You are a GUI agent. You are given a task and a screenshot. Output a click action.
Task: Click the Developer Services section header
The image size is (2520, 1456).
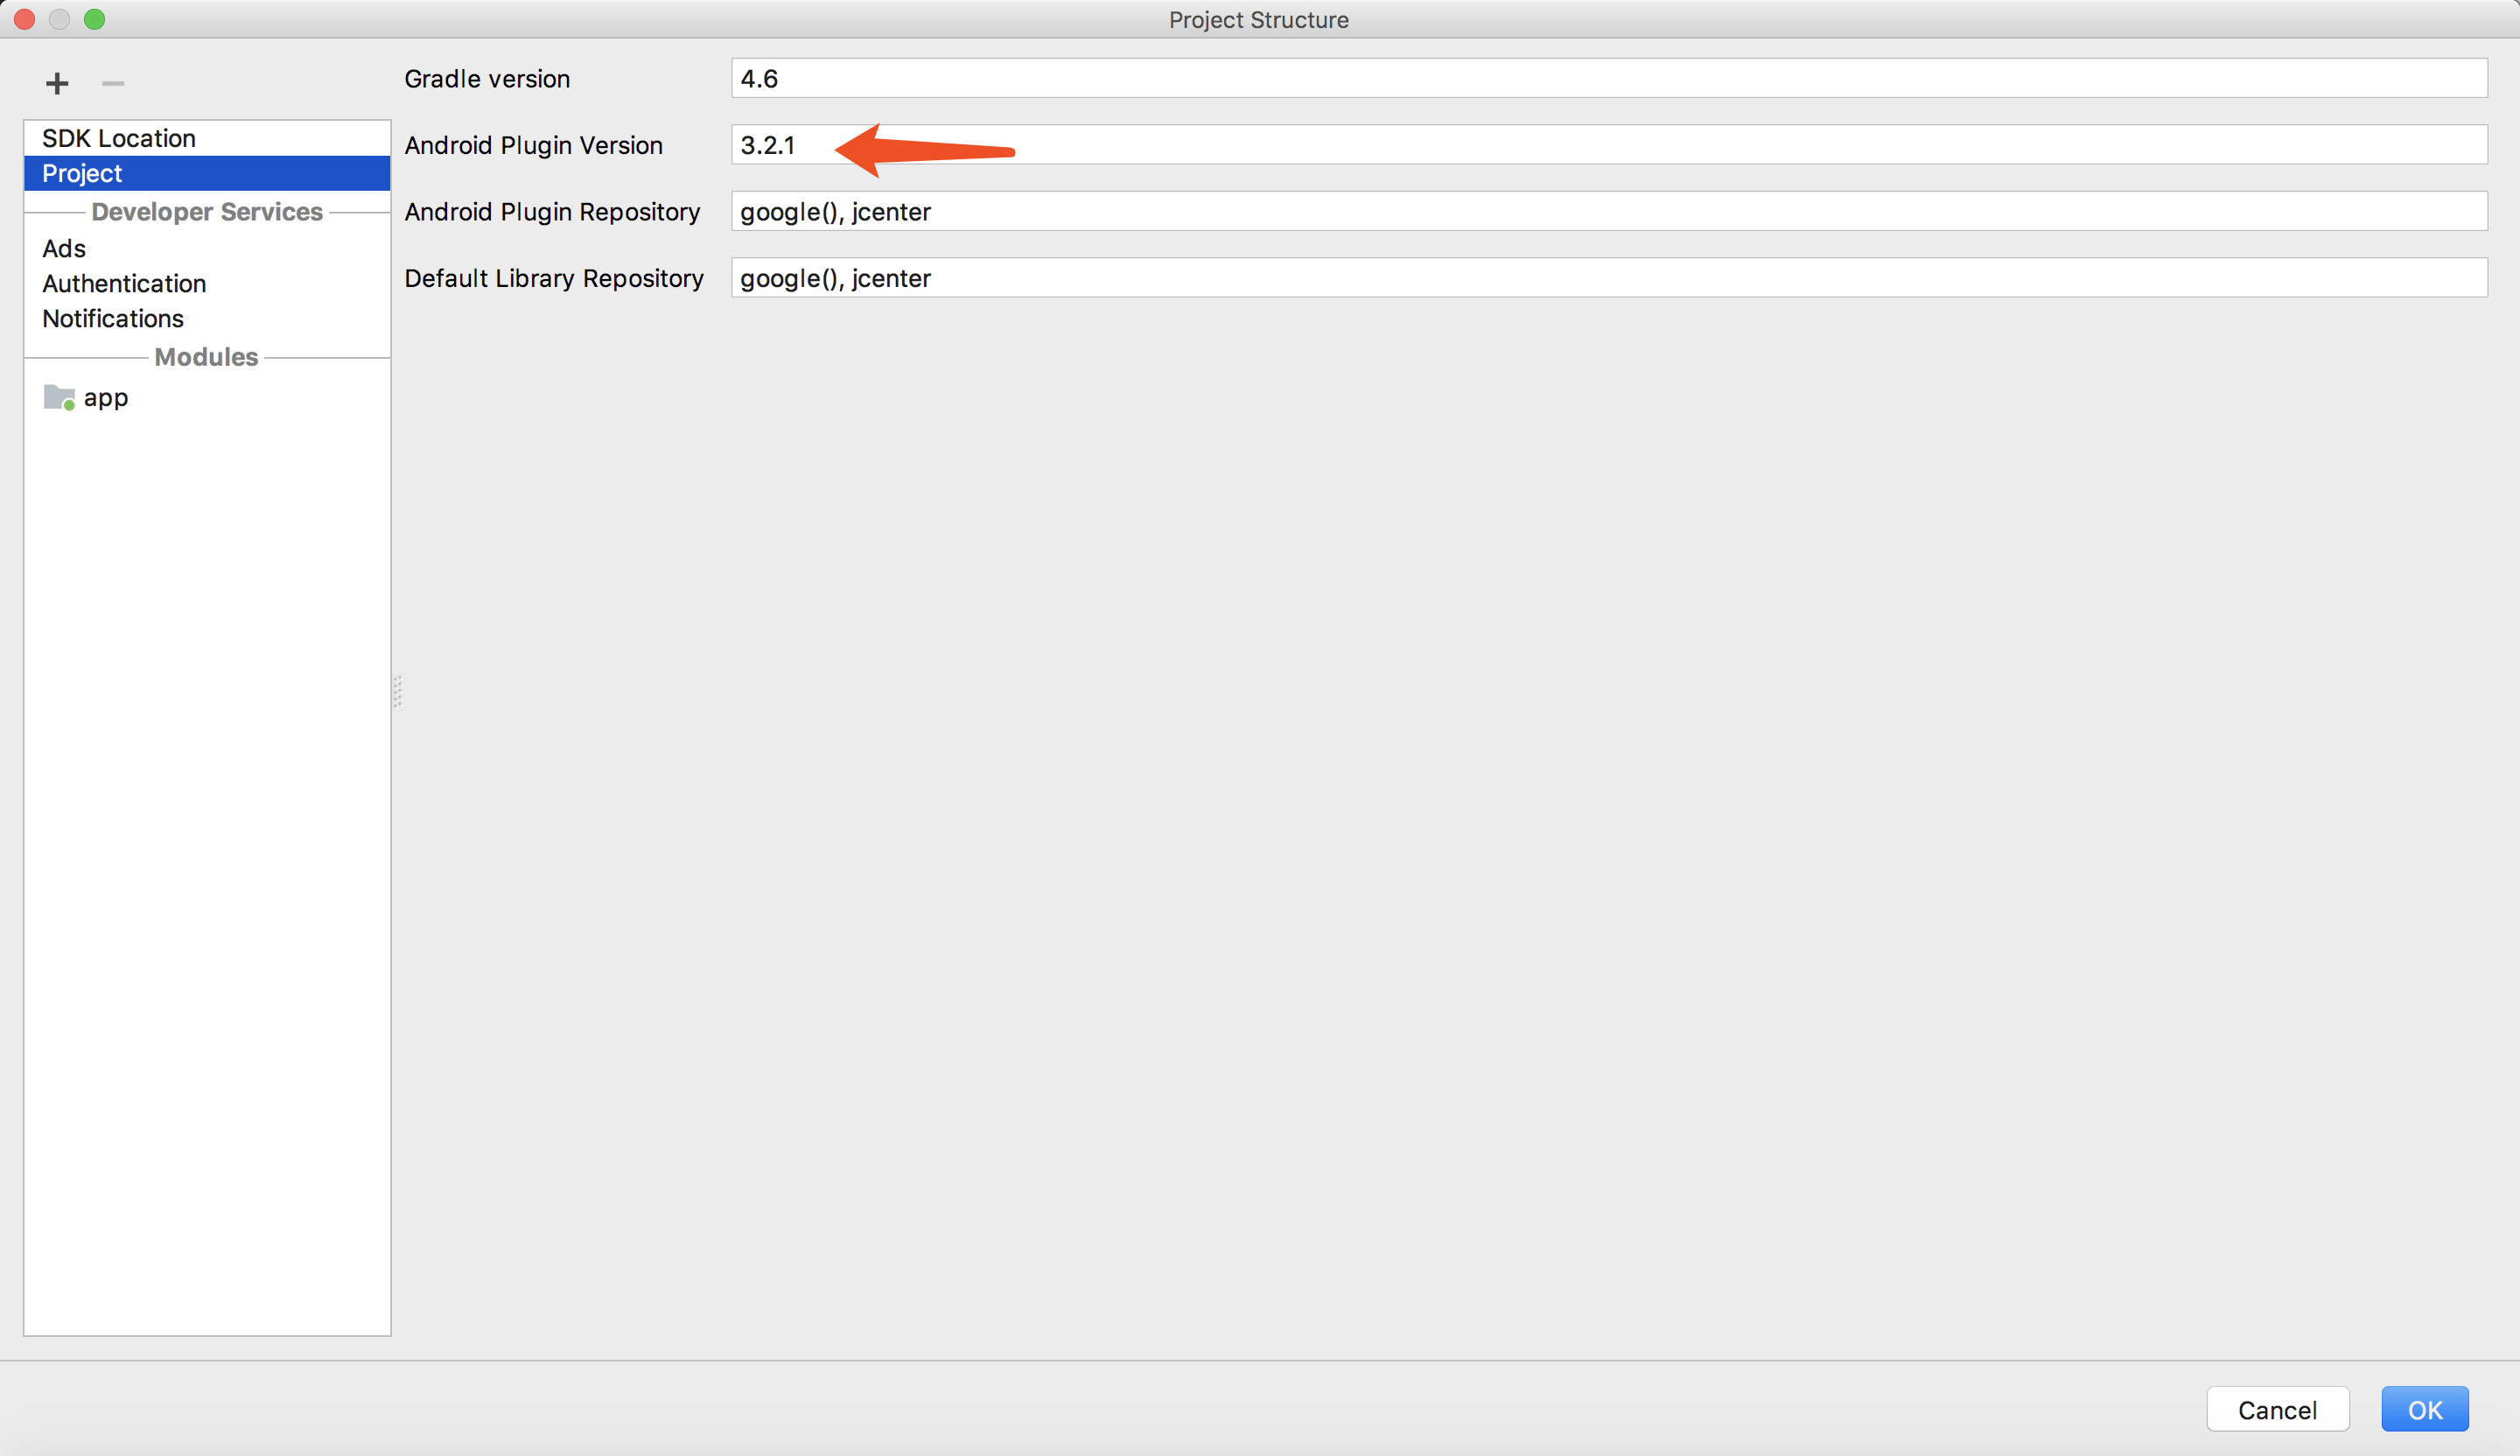pos(207,212)
